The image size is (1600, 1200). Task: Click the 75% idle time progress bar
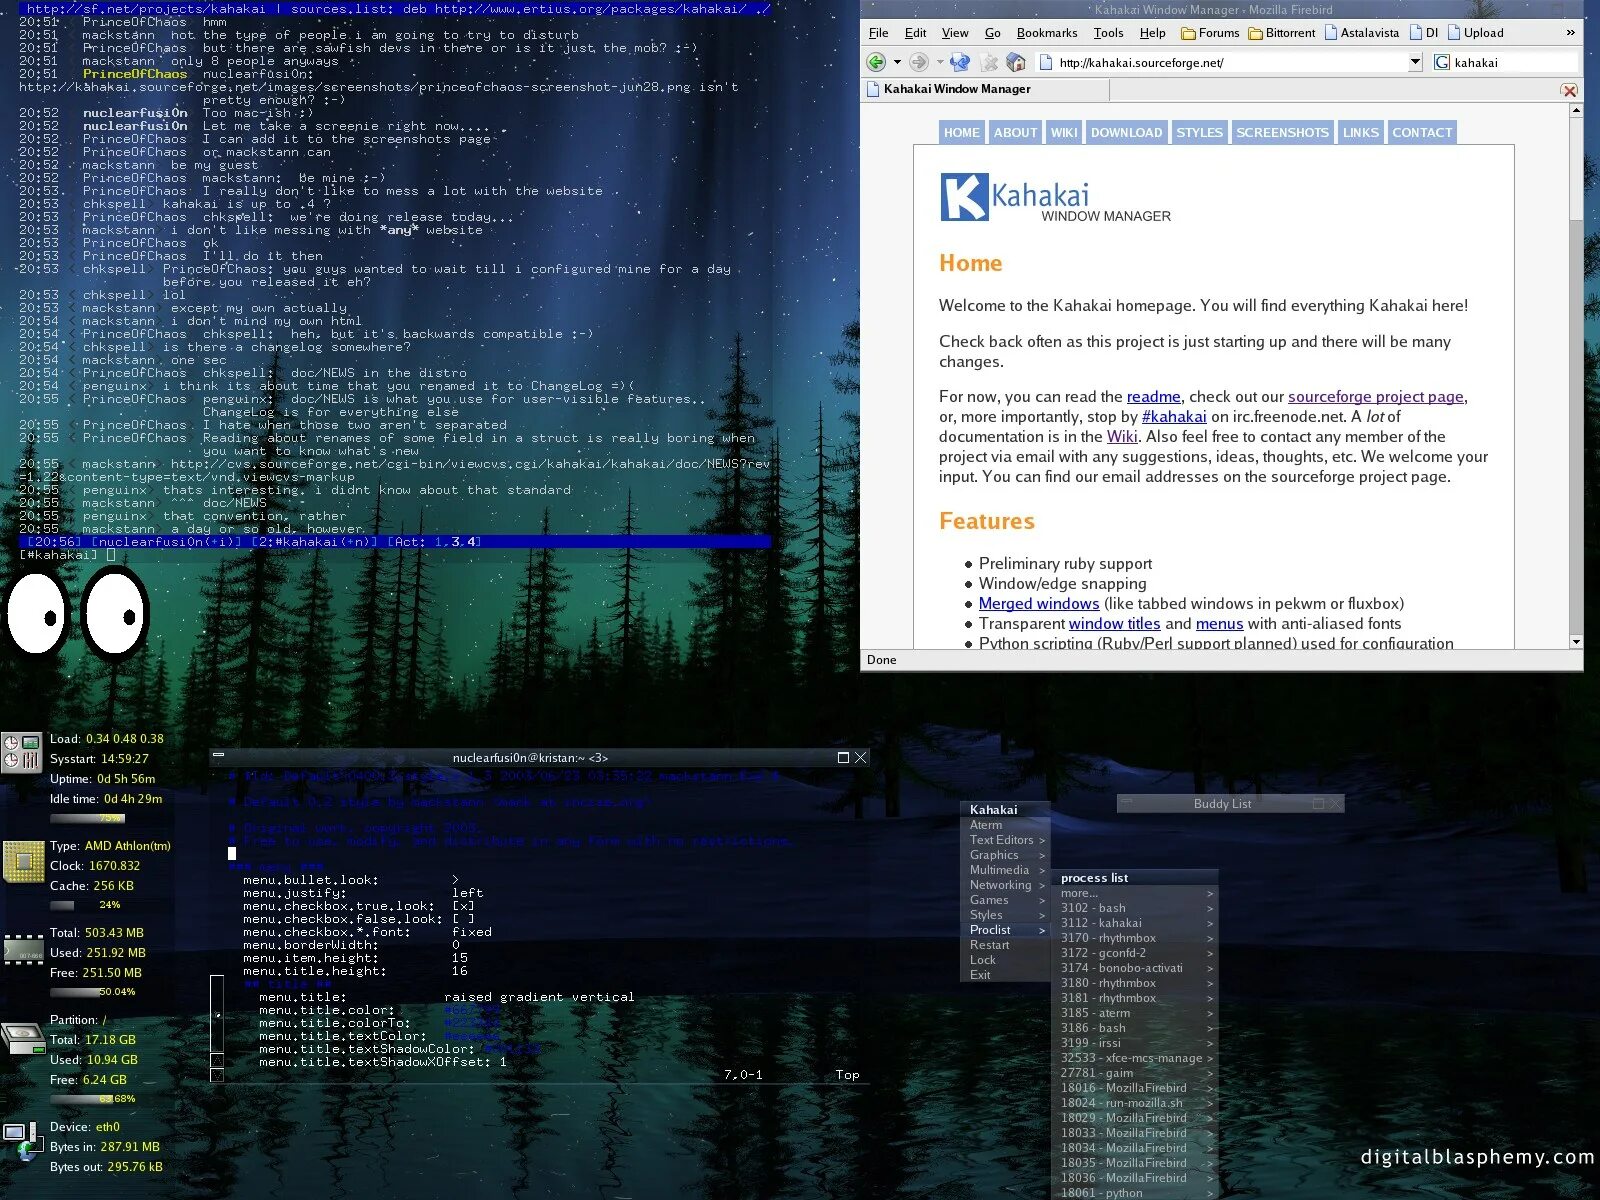click(x=88, y=818)
